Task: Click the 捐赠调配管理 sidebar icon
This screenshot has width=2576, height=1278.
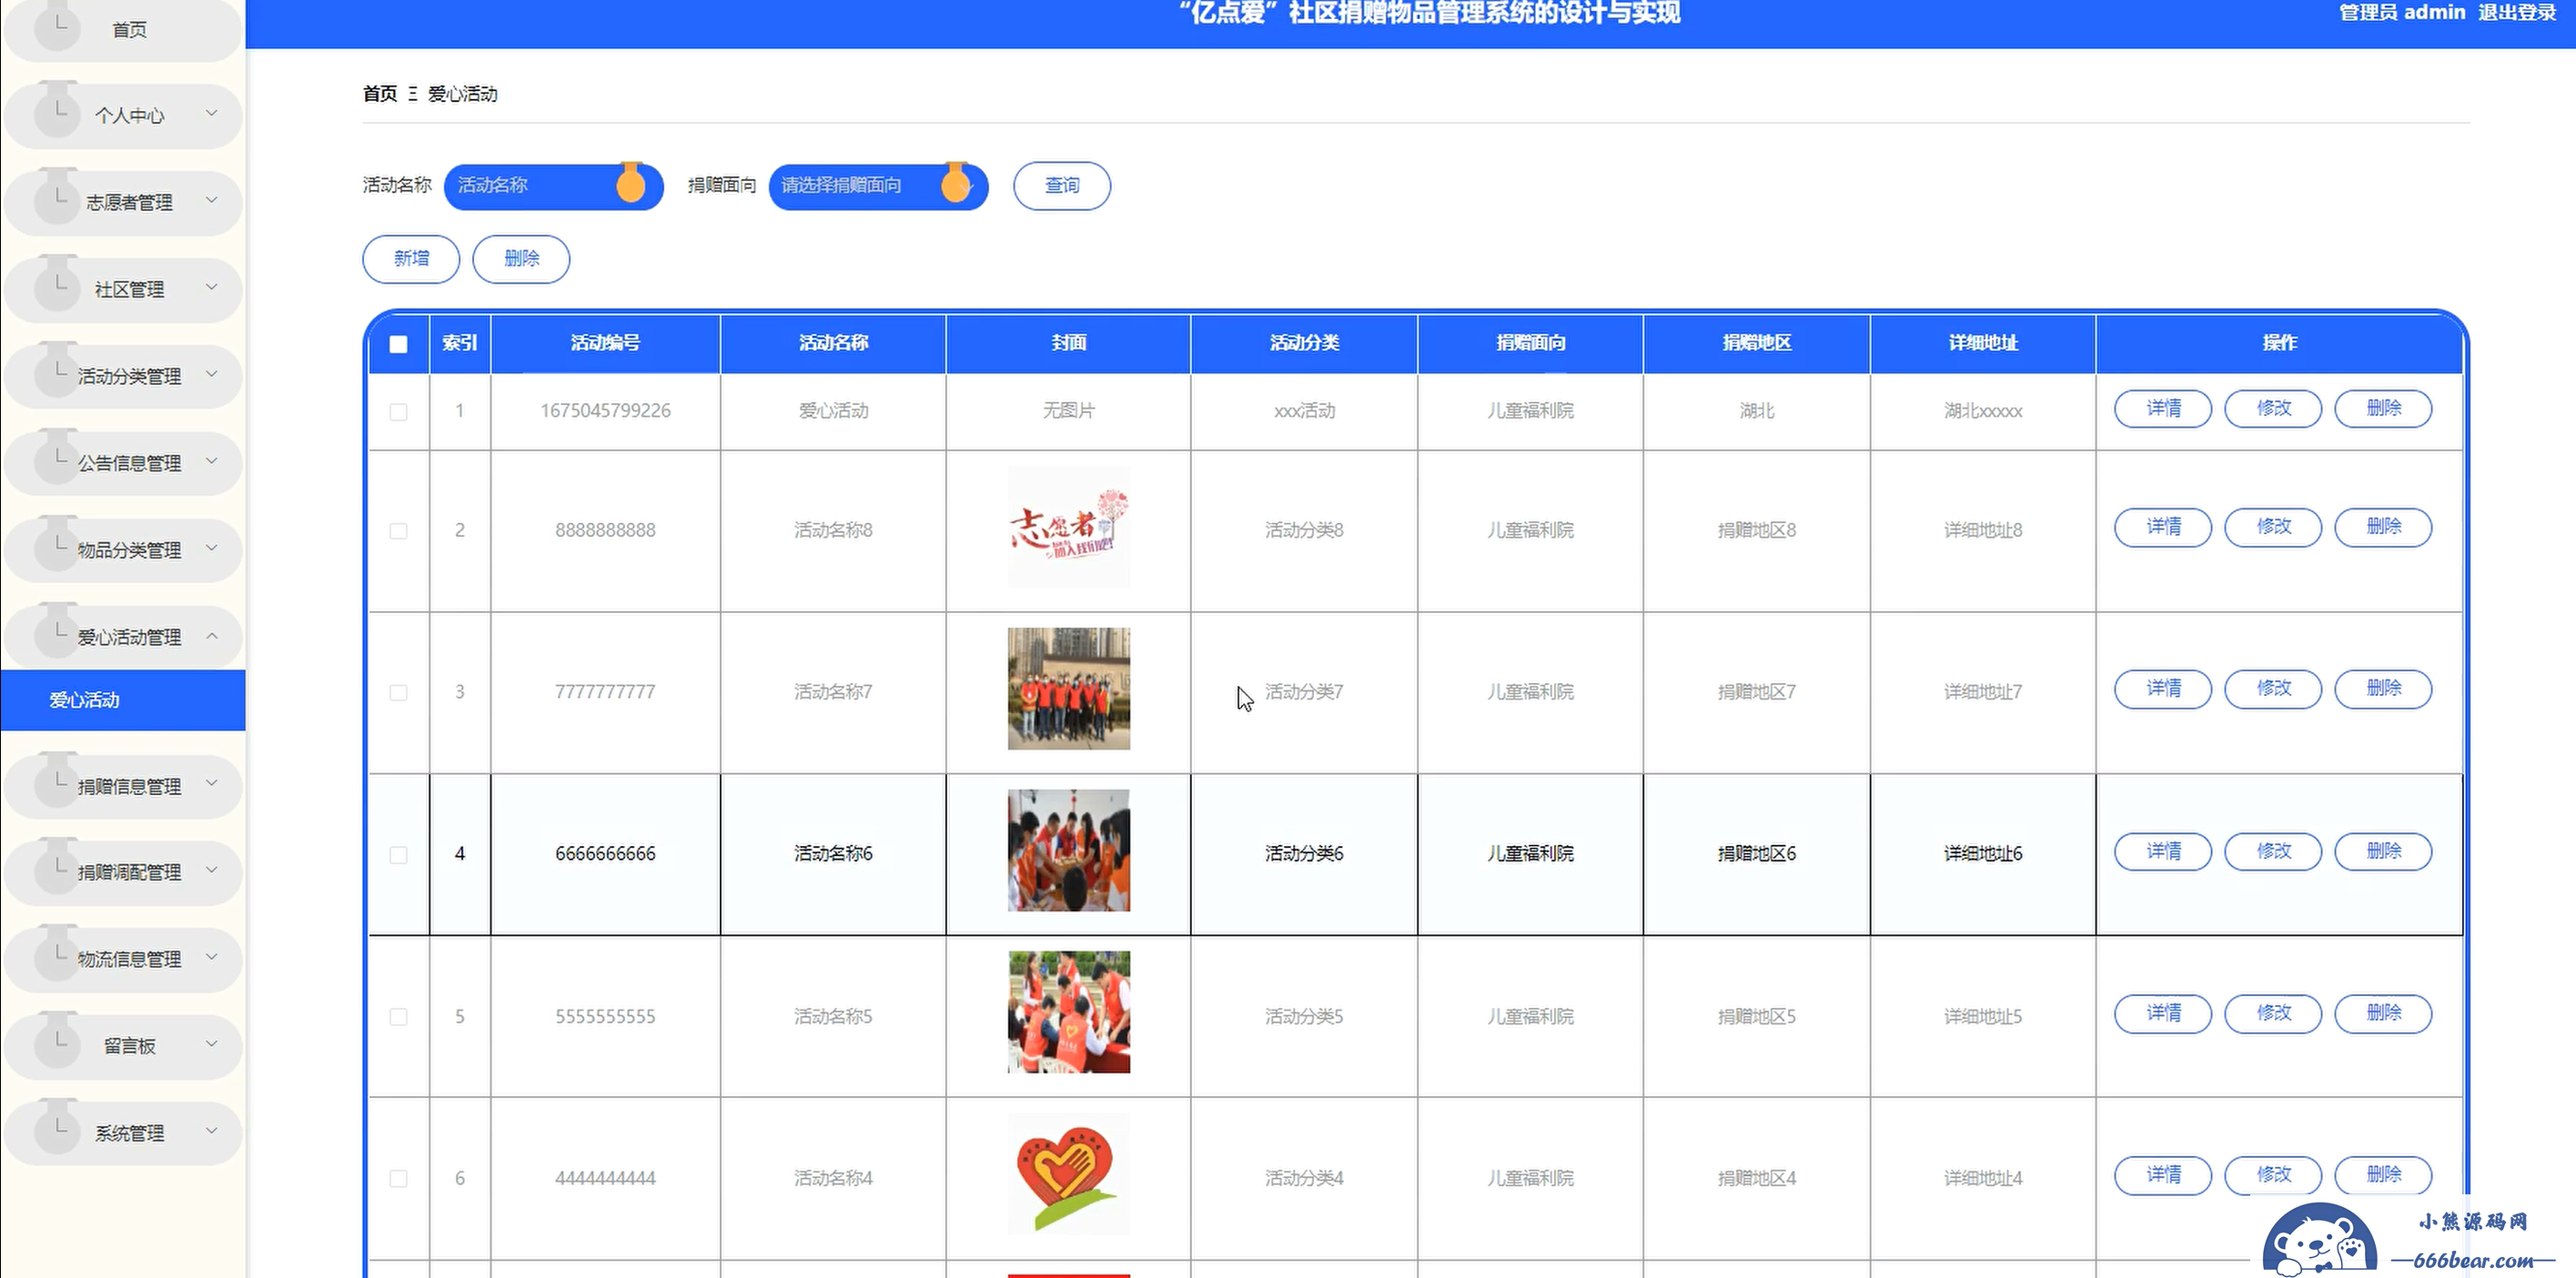Action: (x=57, y=865)
